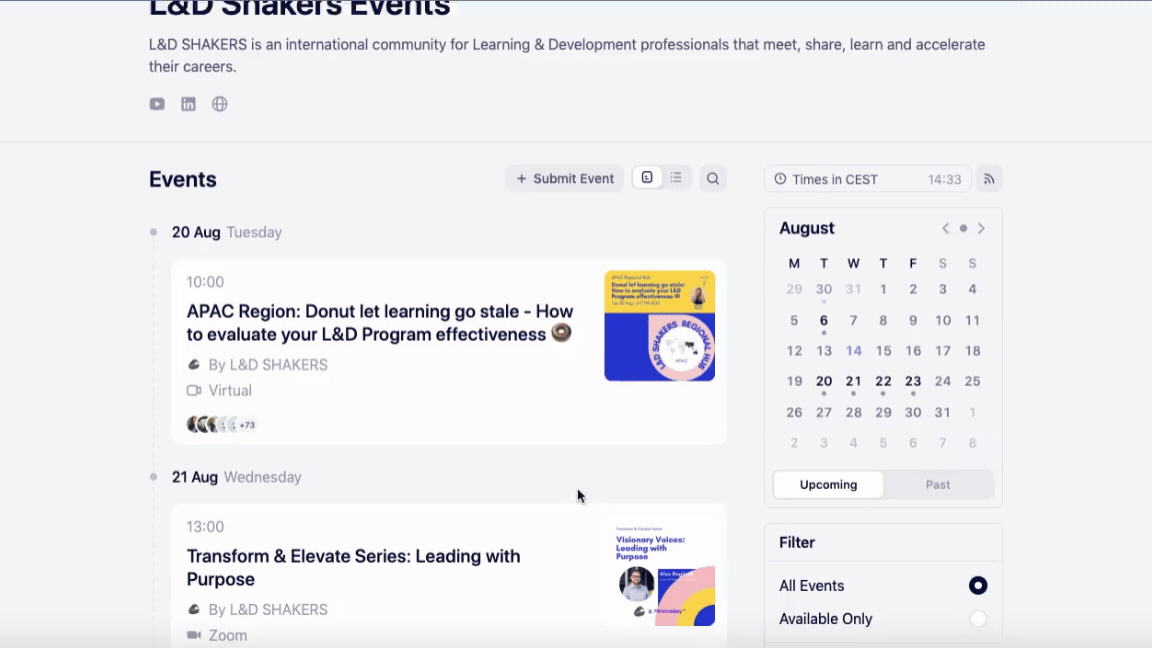This screenshot has width=1152, height=648.
Task: Open Transform & Elevate Series event title
Action: [x=353, y=567]
